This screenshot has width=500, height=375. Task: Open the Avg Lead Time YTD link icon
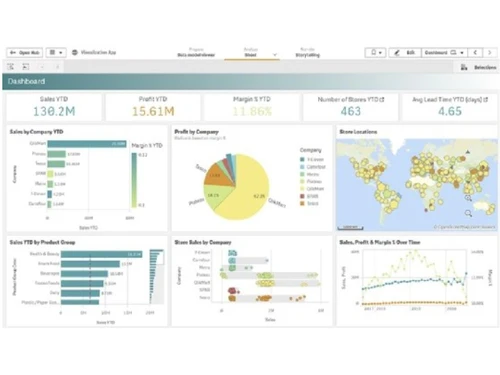486,99
